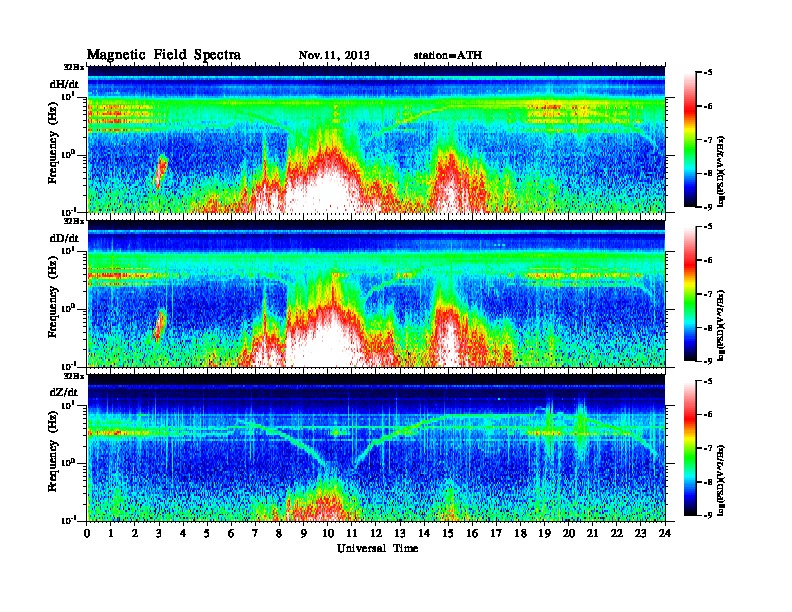Screen dimensions: 792x612
Task: Click the x-axis tick label "2"
Action: point(135,533)
